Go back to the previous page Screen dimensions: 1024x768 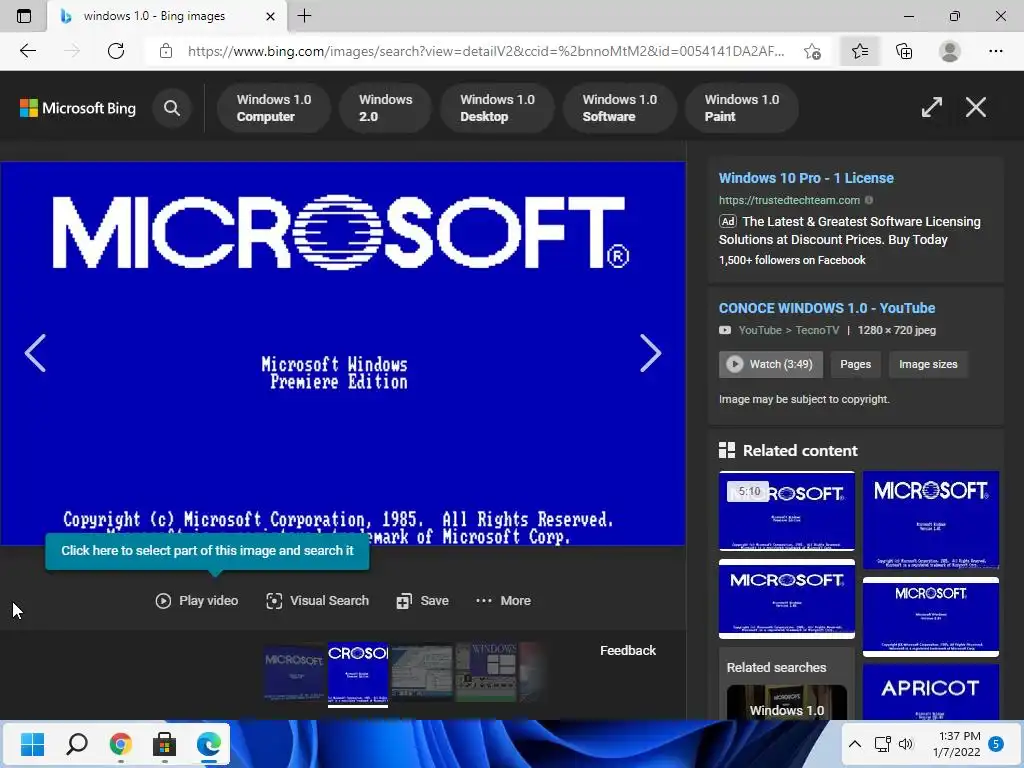pos(27,51)
